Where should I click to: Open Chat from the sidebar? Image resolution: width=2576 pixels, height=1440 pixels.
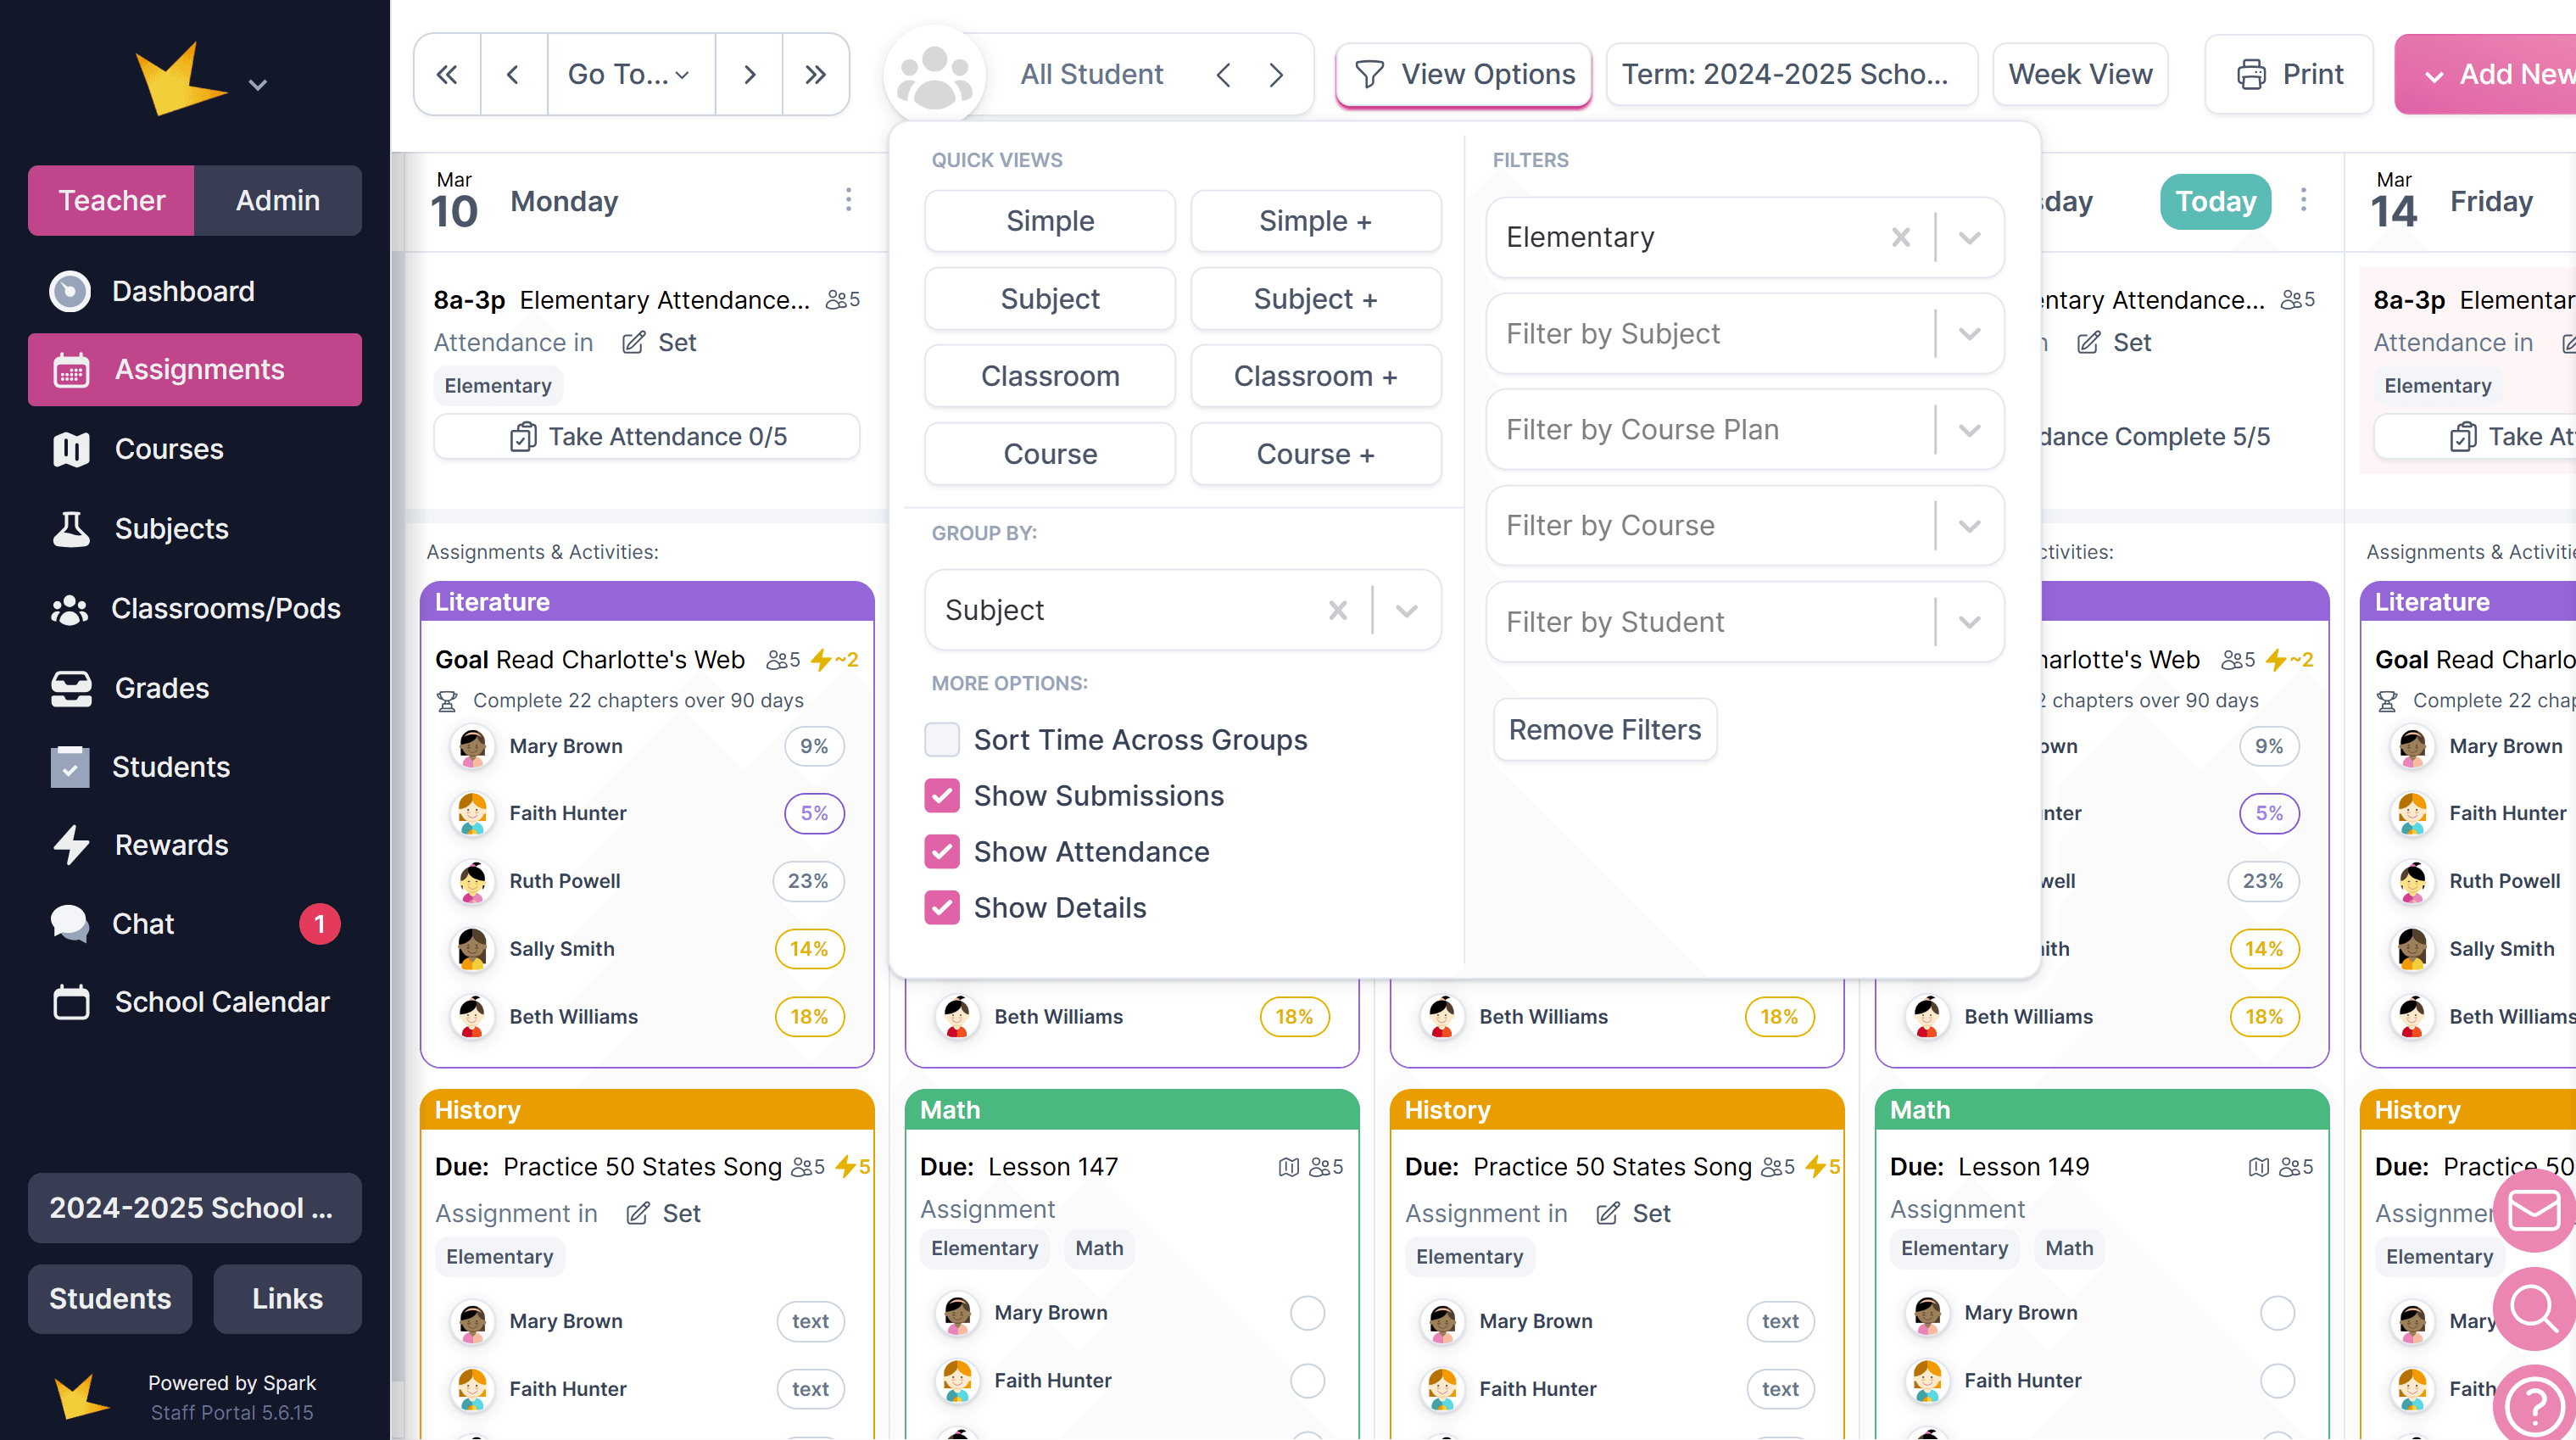tap(143, 923)
